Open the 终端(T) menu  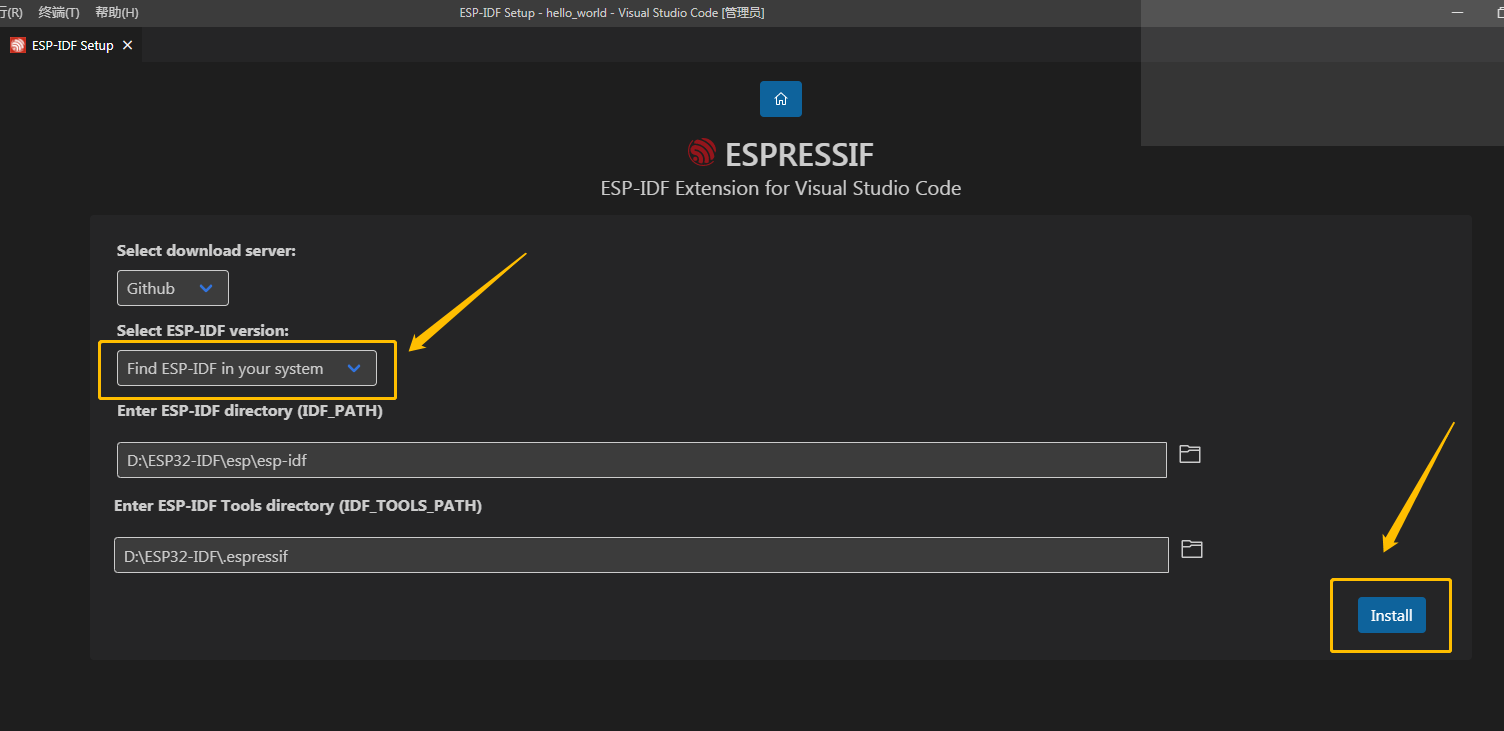point(57,13)
